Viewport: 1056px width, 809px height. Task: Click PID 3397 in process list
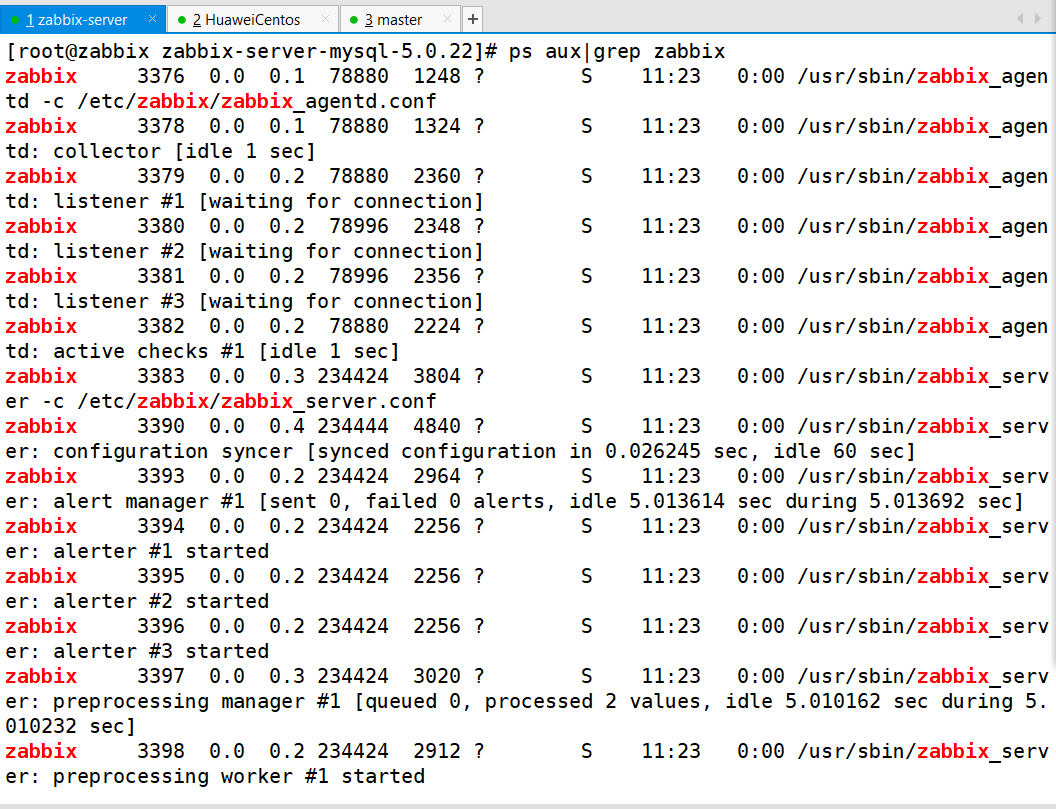161,676
